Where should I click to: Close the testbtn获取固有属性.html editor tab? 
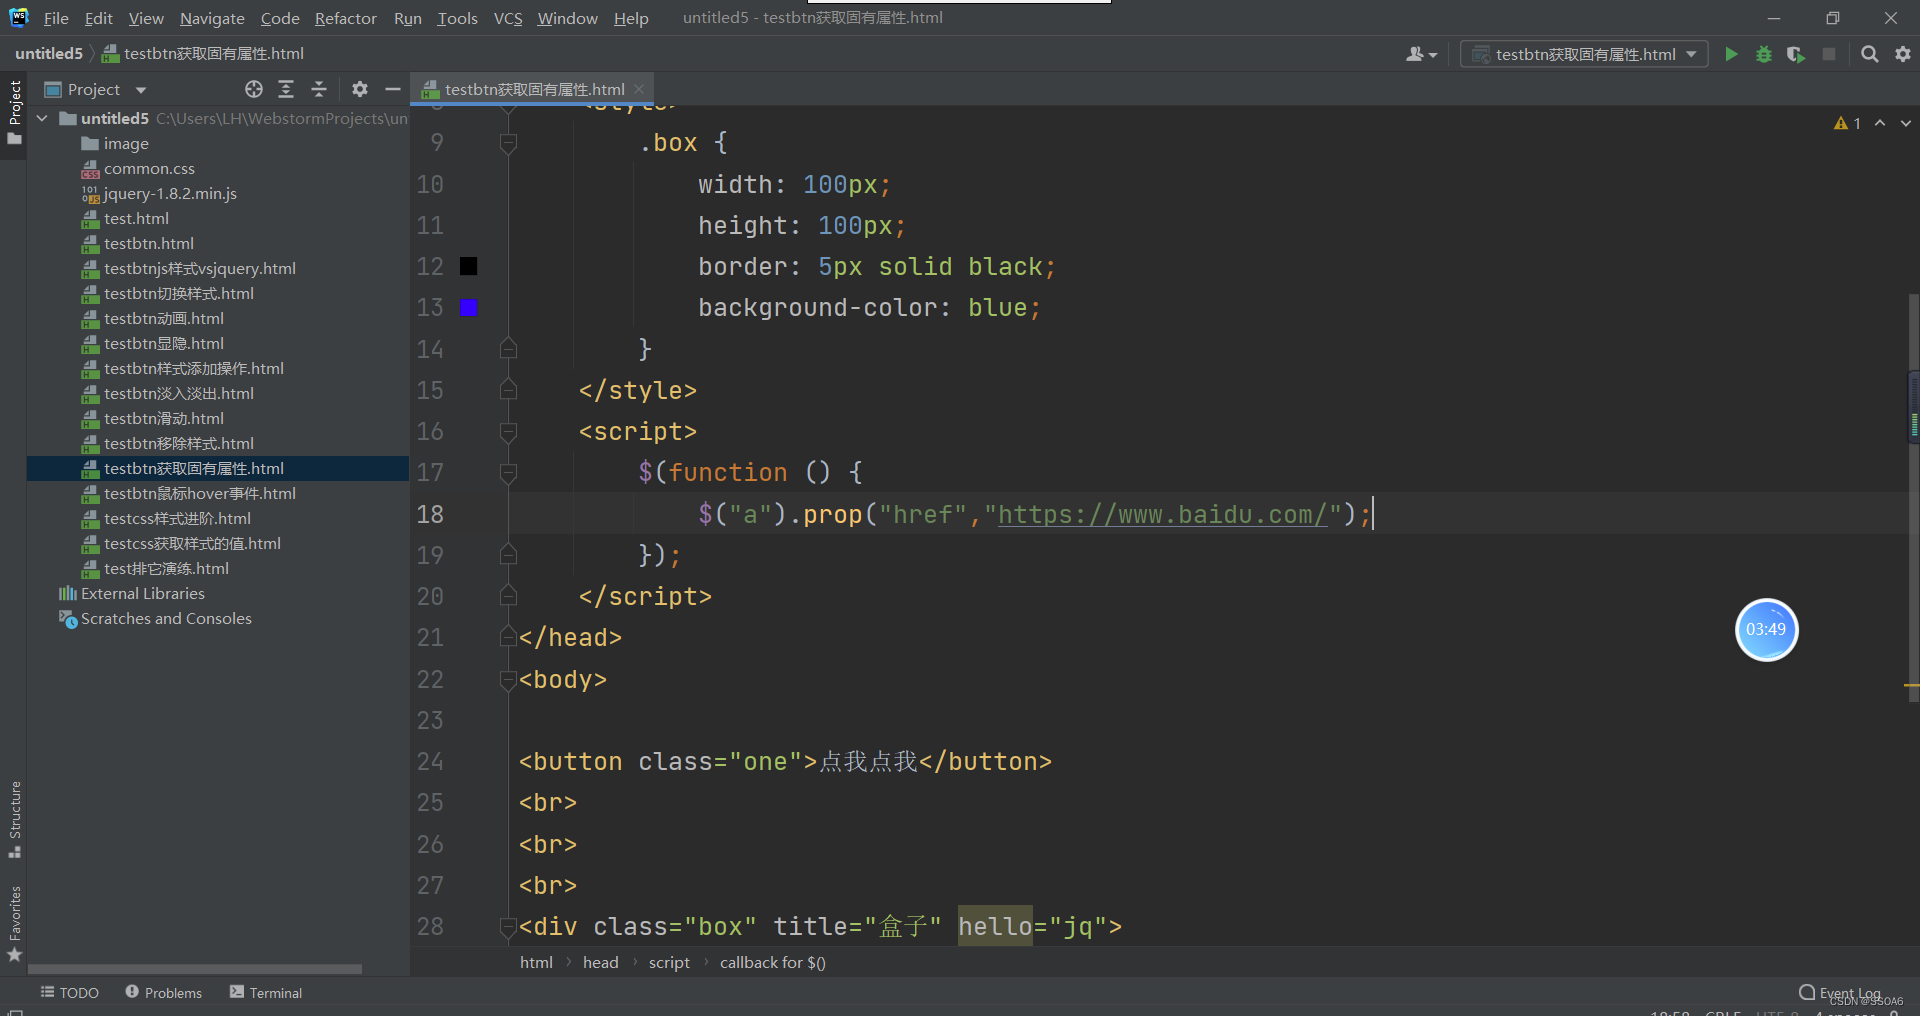pyautogui.click(x=640, y=89)
